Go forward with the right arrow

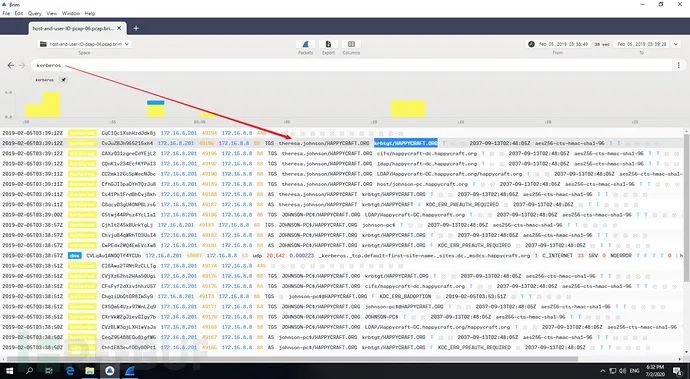[x=22, y=65]
